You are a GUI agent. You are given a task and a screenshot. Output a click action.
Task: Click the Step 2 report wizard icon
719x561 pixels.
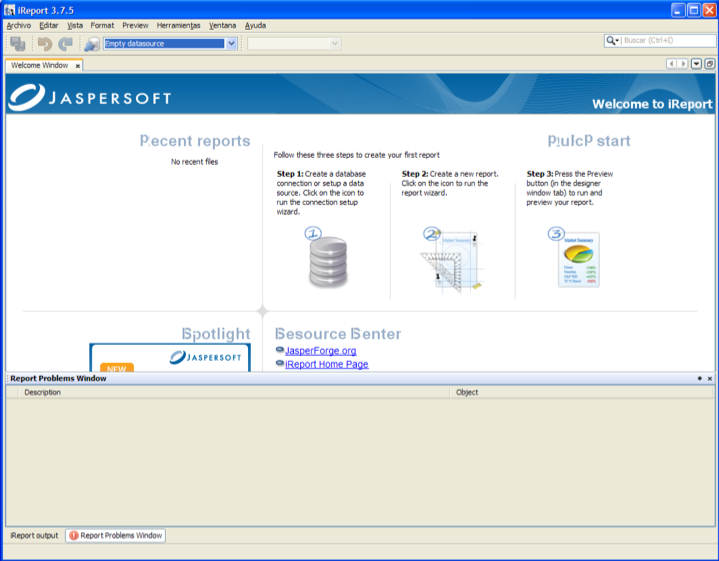pos(451,259)
